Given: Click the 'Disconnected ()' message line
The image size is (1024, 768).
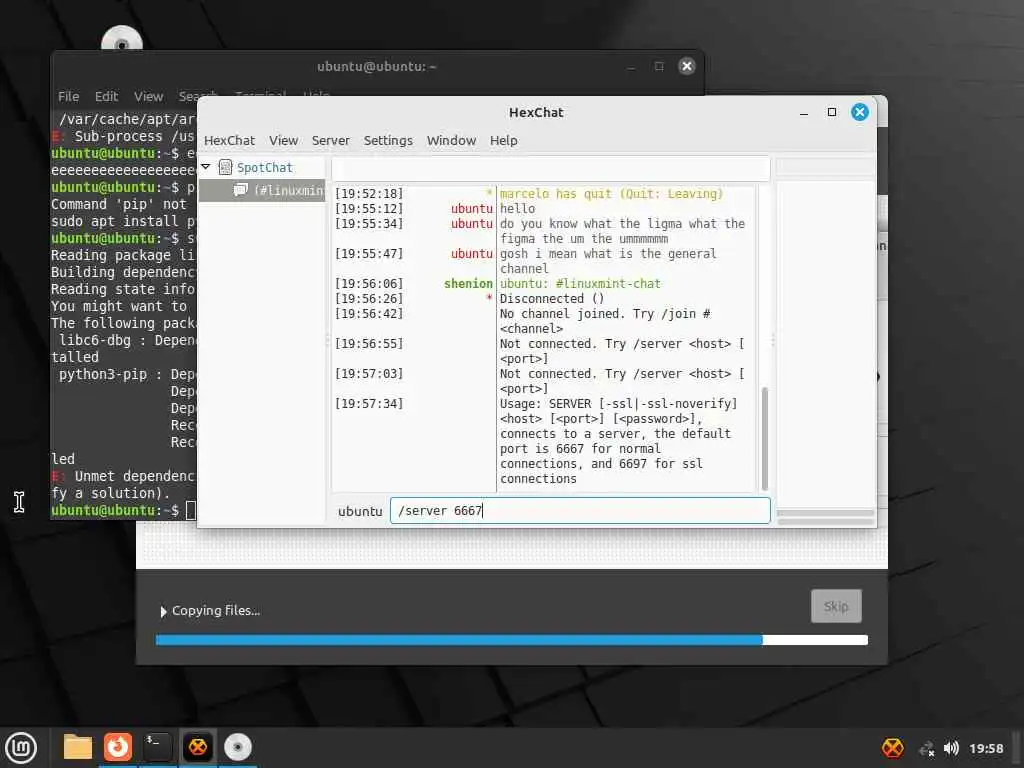Looking at the screenshot, I should [x=552, y=298].
